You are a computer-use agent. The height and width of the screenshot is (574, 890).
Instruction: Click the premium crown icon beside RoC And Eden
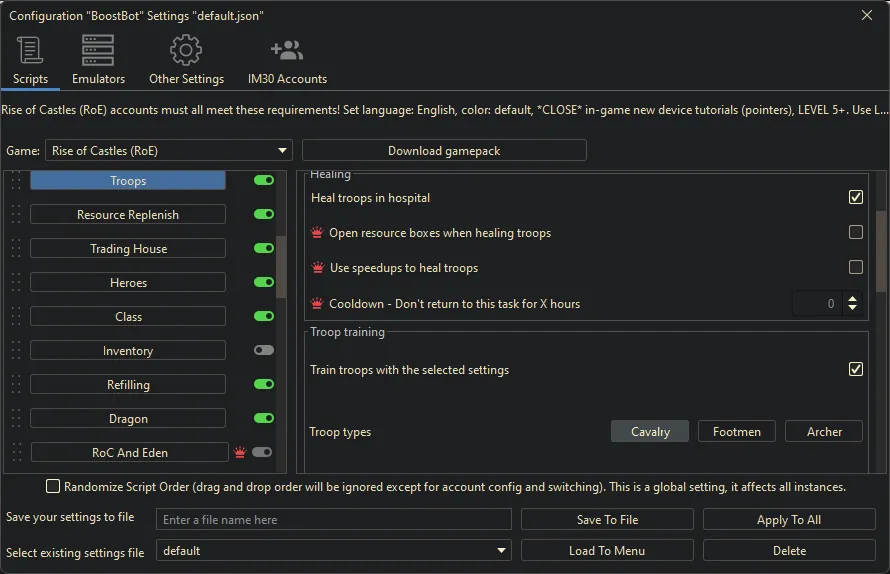pos(240,453)
